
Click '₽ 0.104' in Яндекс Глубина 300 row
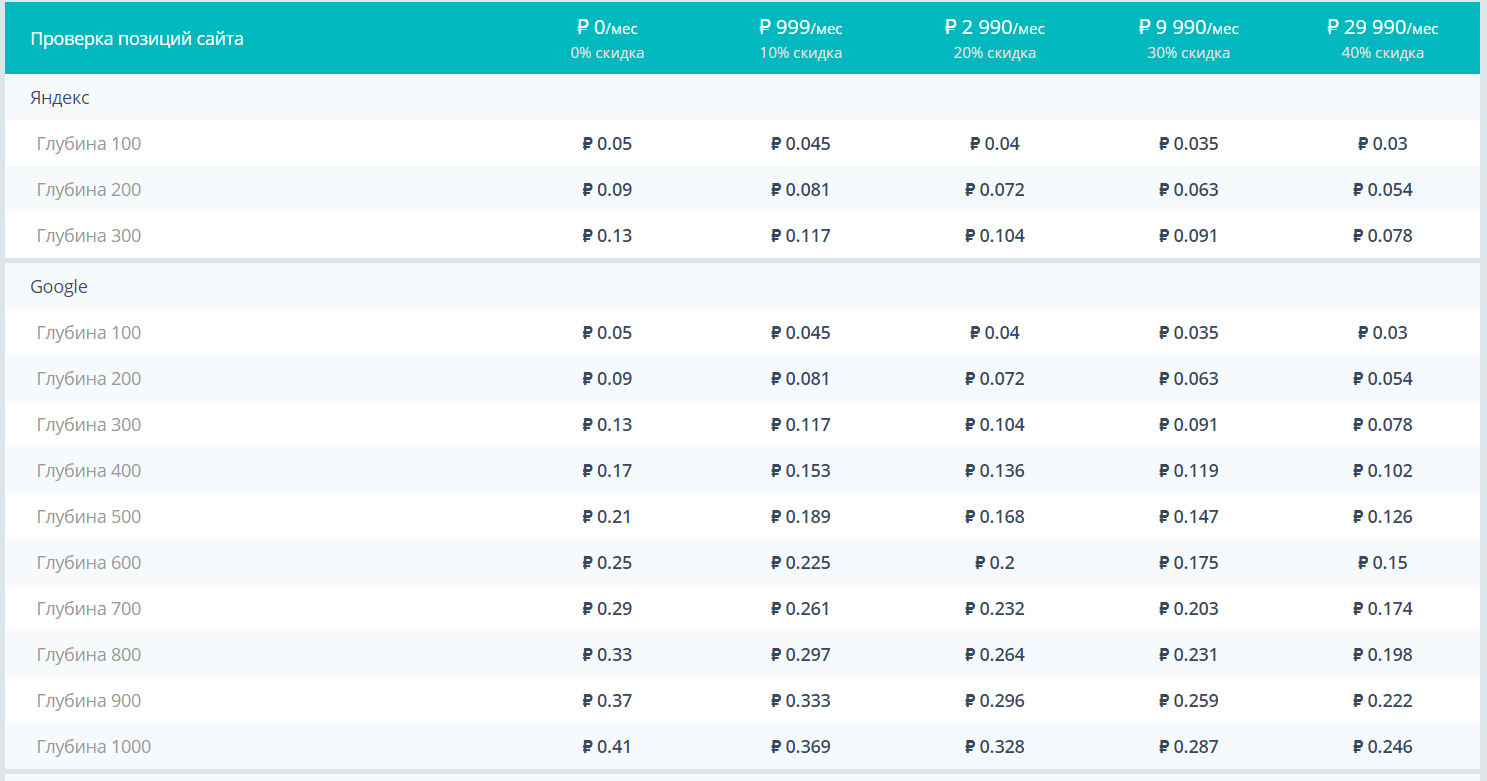[995, 236]
